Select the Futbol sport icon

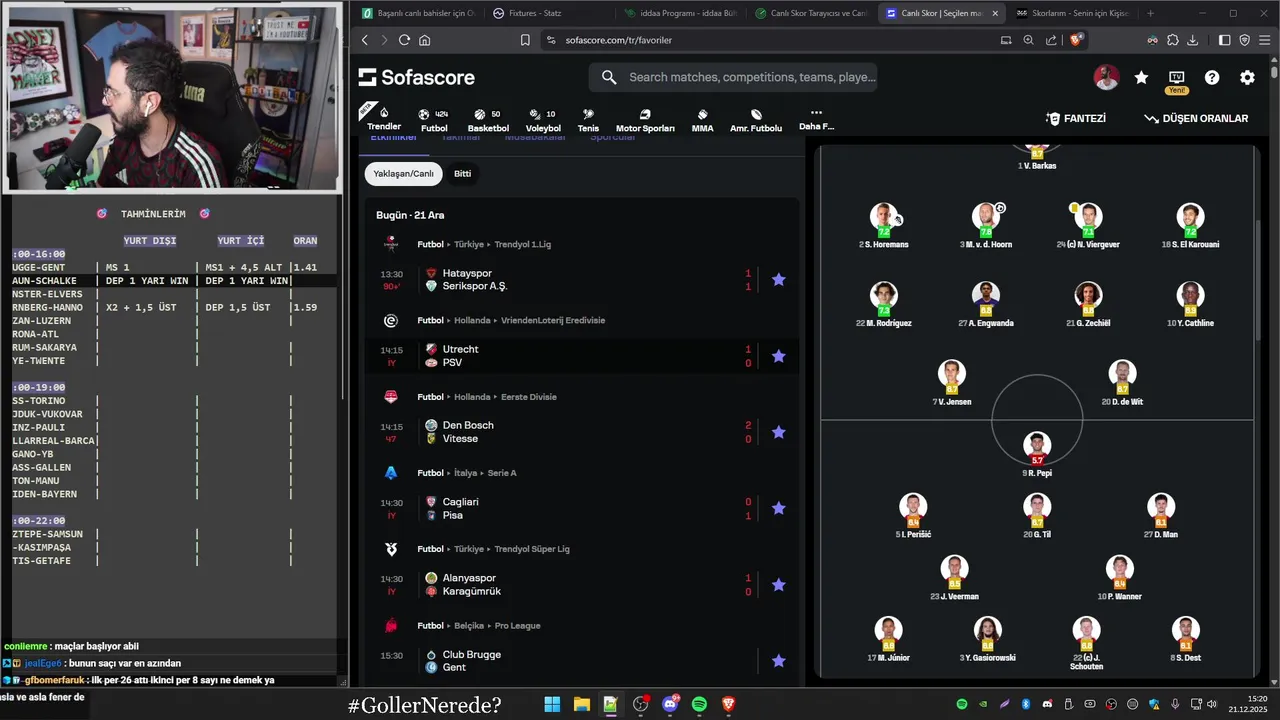click(434, 121)
